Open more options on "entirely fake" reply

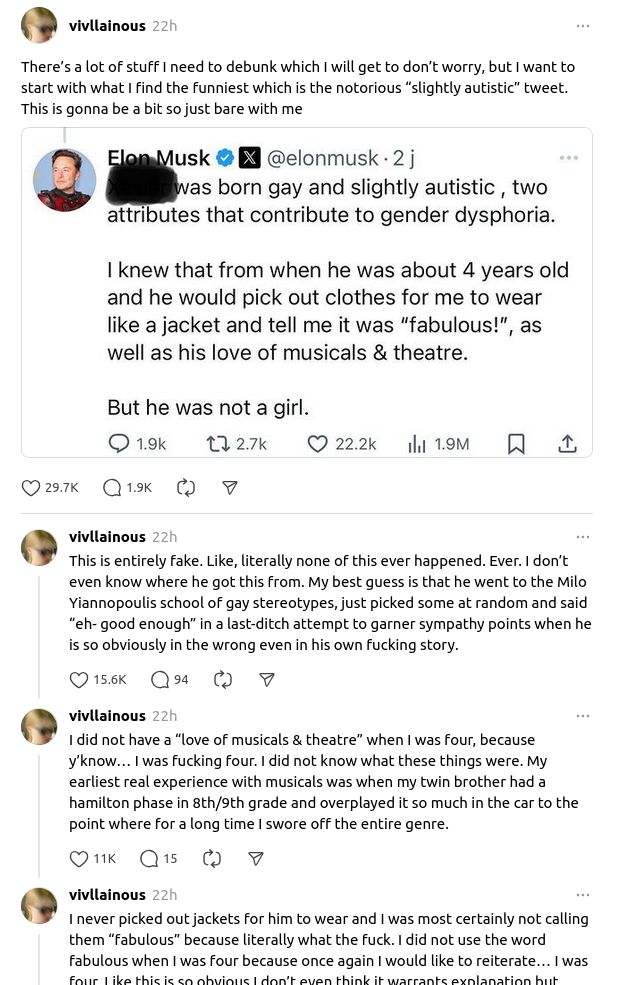583,537
